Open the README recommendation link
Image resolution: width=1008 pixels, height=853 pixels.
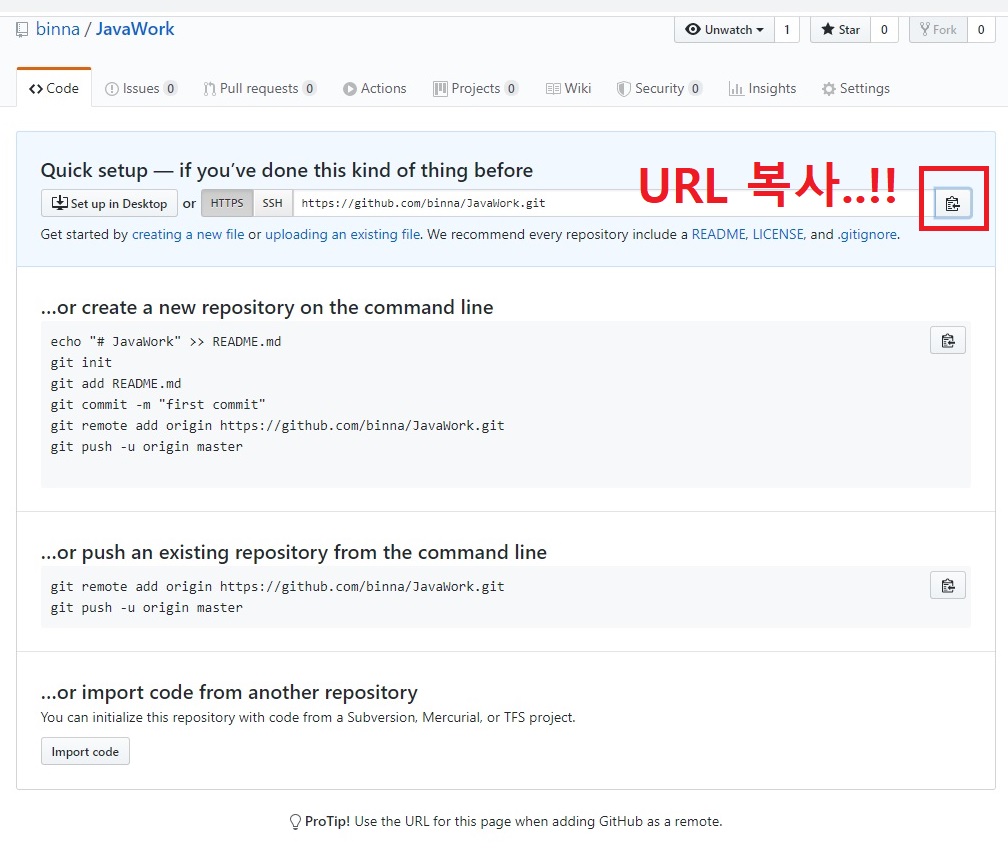pos(719,235)
